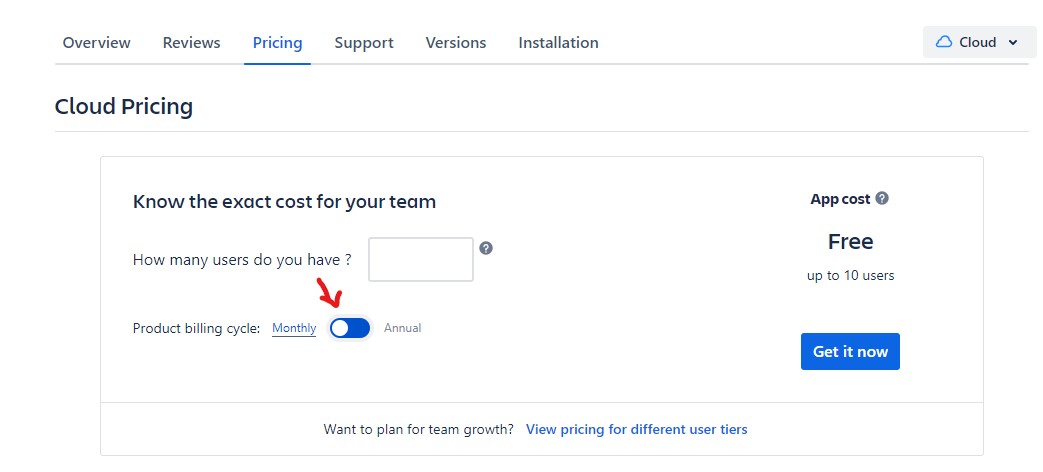
Task: Switch the billing cycle toggle to Annual
Action: pos(350,328)
